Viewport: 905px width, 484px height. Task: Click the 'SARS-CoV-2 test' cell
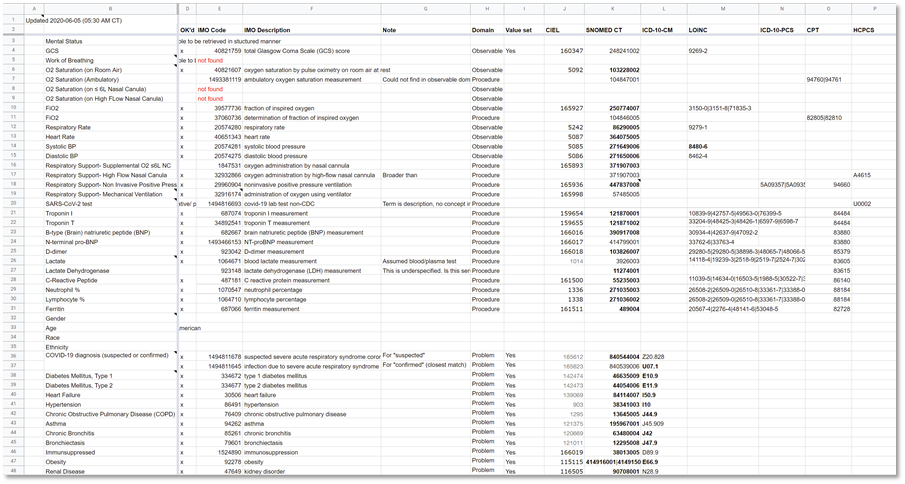coord(72,203)
